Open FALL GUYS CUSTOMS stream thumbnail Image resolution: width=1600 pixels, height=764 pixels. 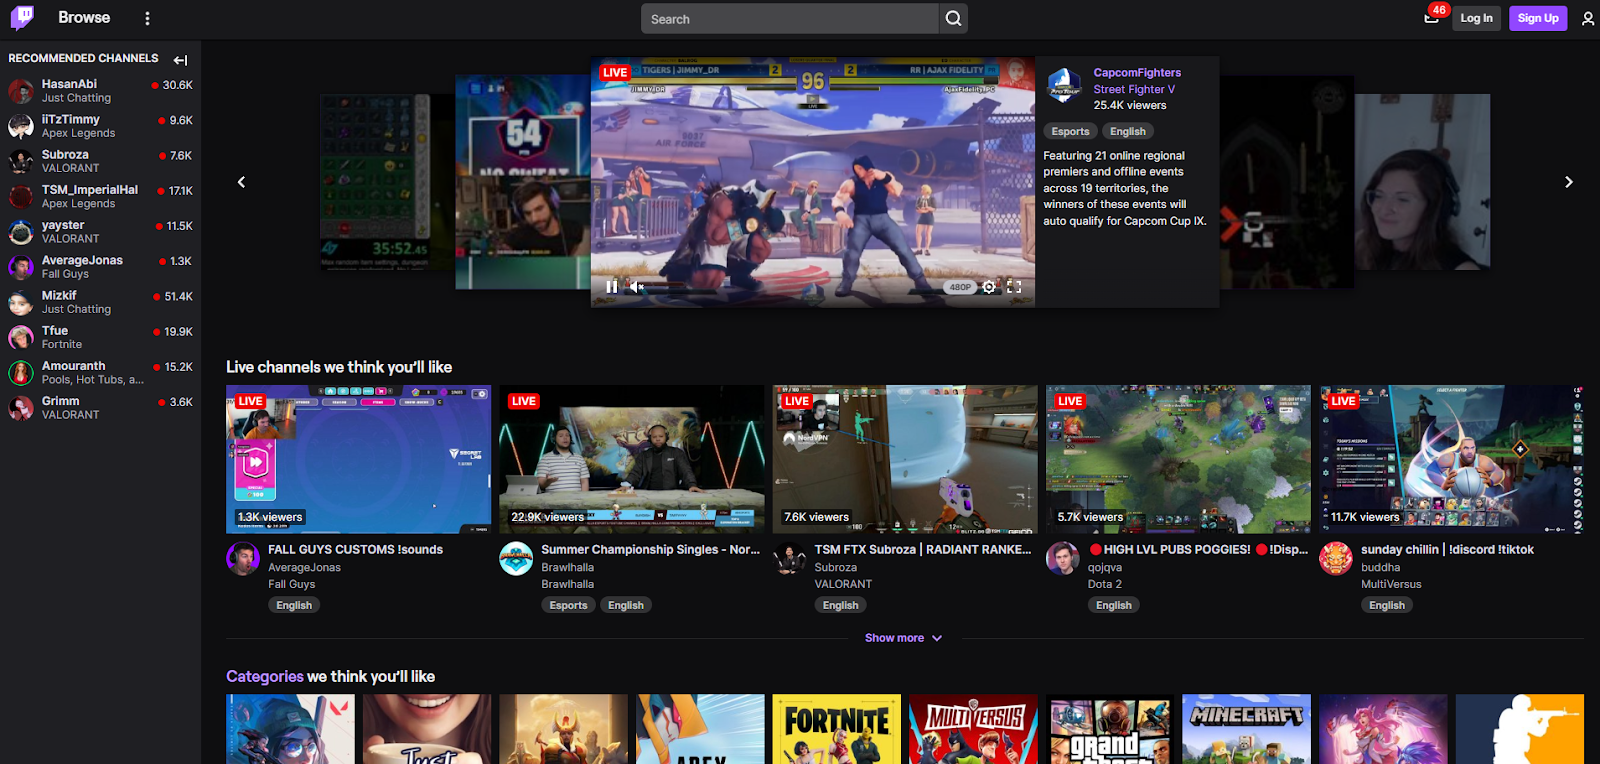coord(358,459)
